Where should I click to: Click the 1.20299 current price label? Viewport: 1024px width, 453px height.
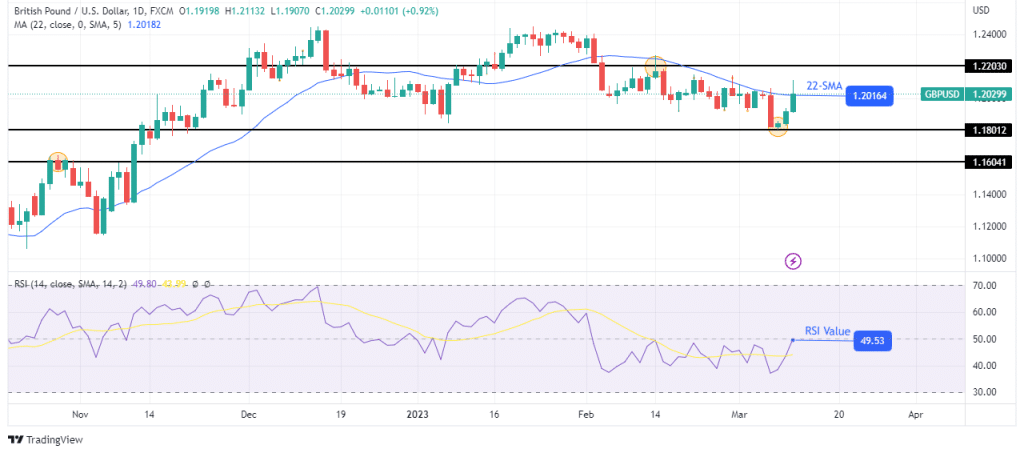tap(989, 95)
